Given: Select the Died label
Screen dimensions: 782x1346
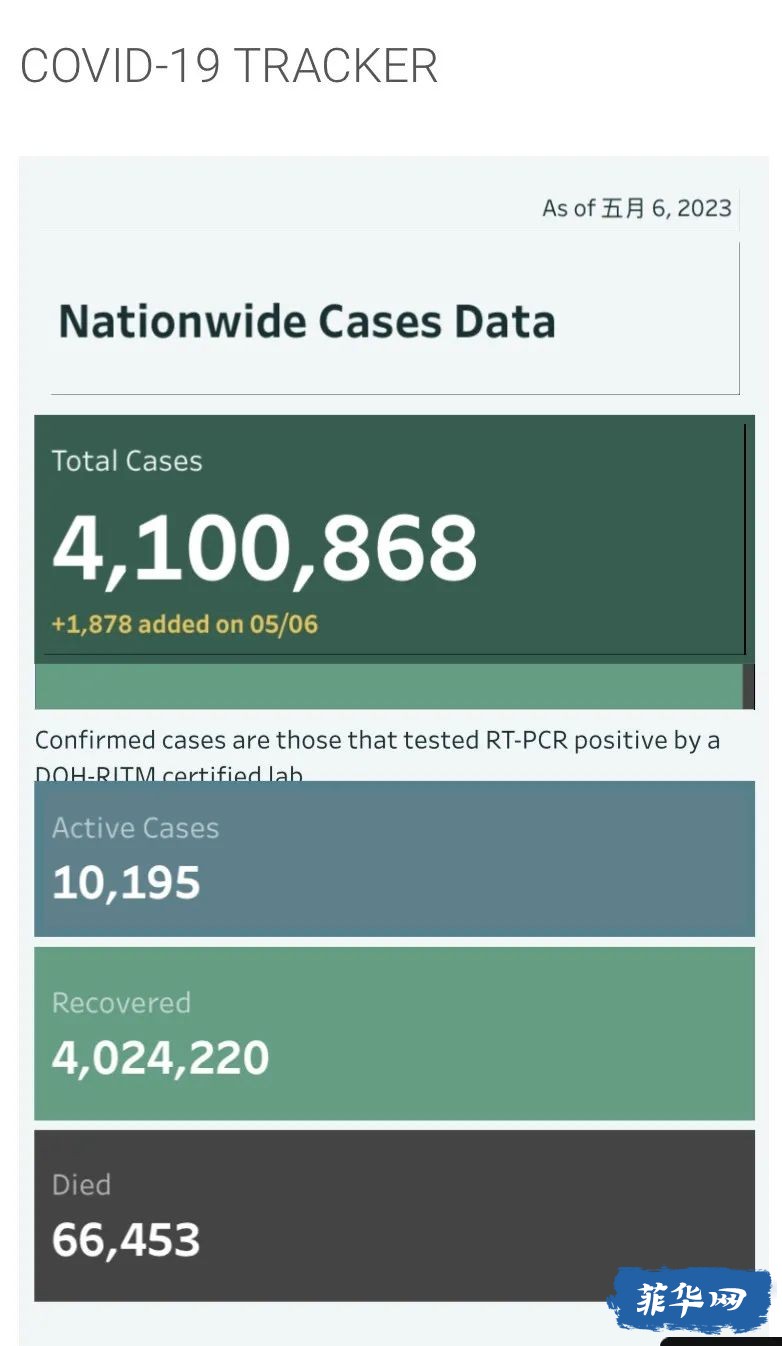Looking at the screenshot, I should (81, 1185).
